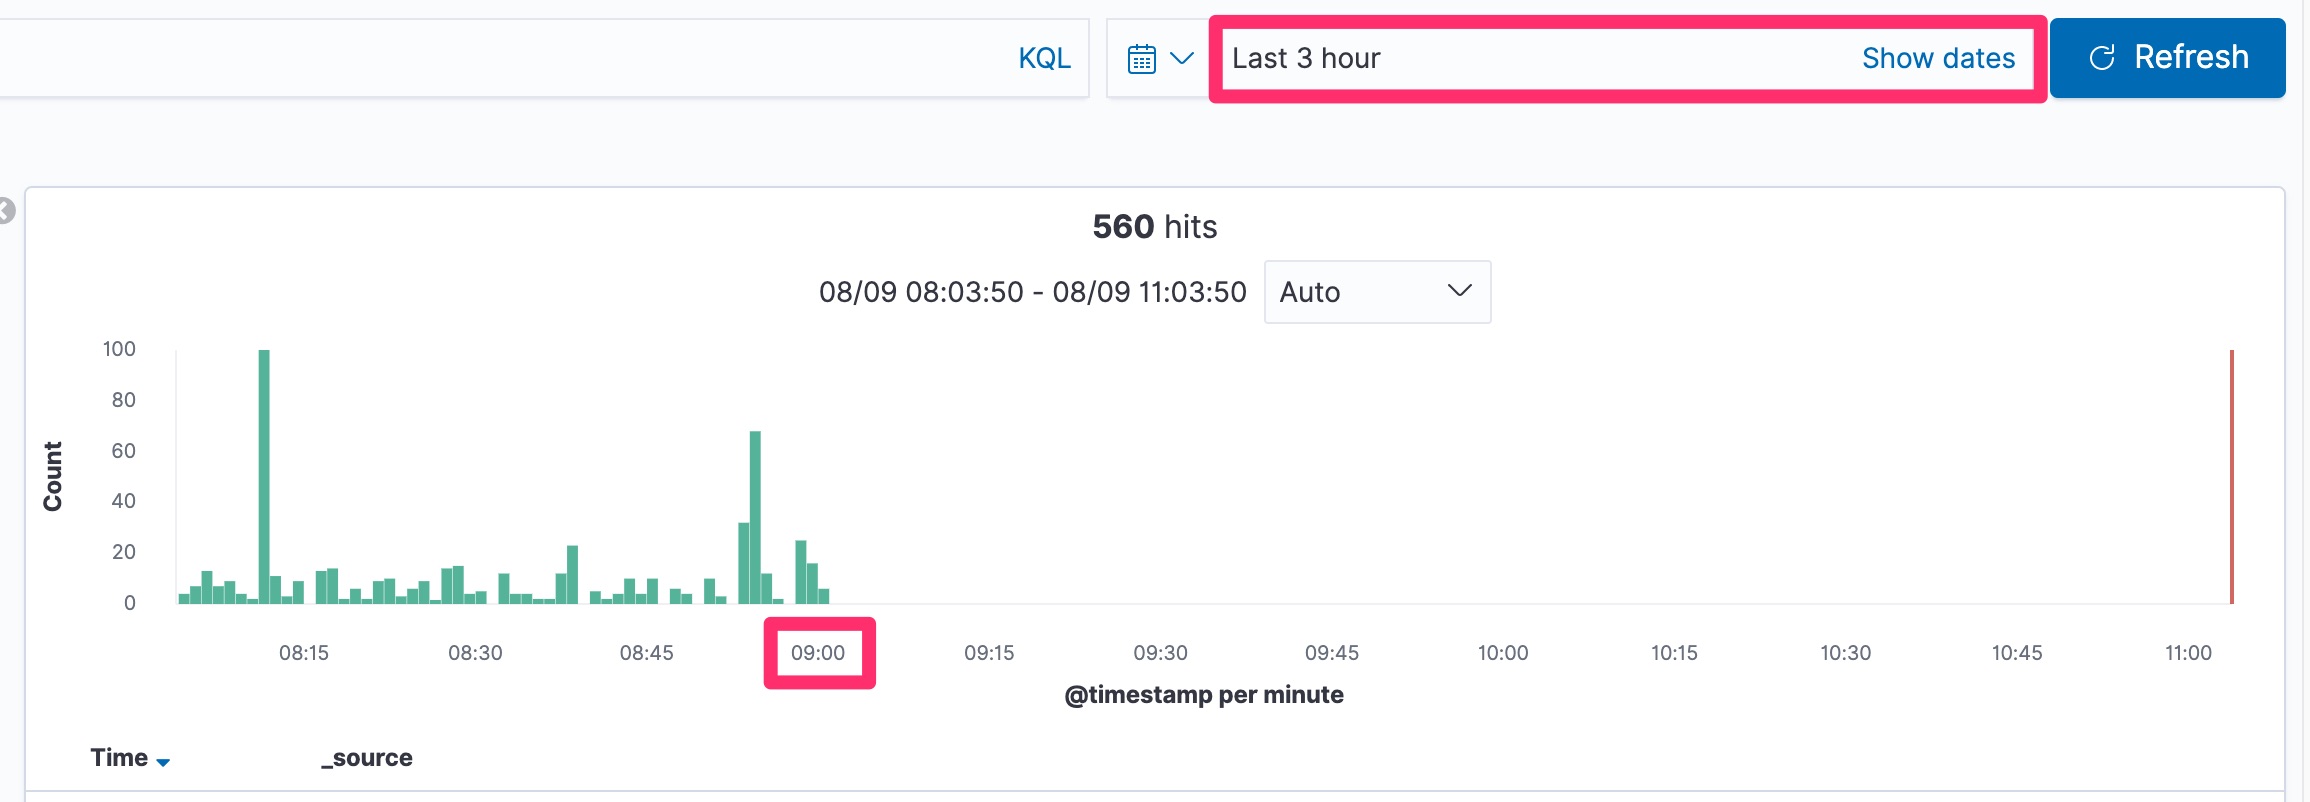Click the calendar quick menu icon

(x=1141, y=59)
